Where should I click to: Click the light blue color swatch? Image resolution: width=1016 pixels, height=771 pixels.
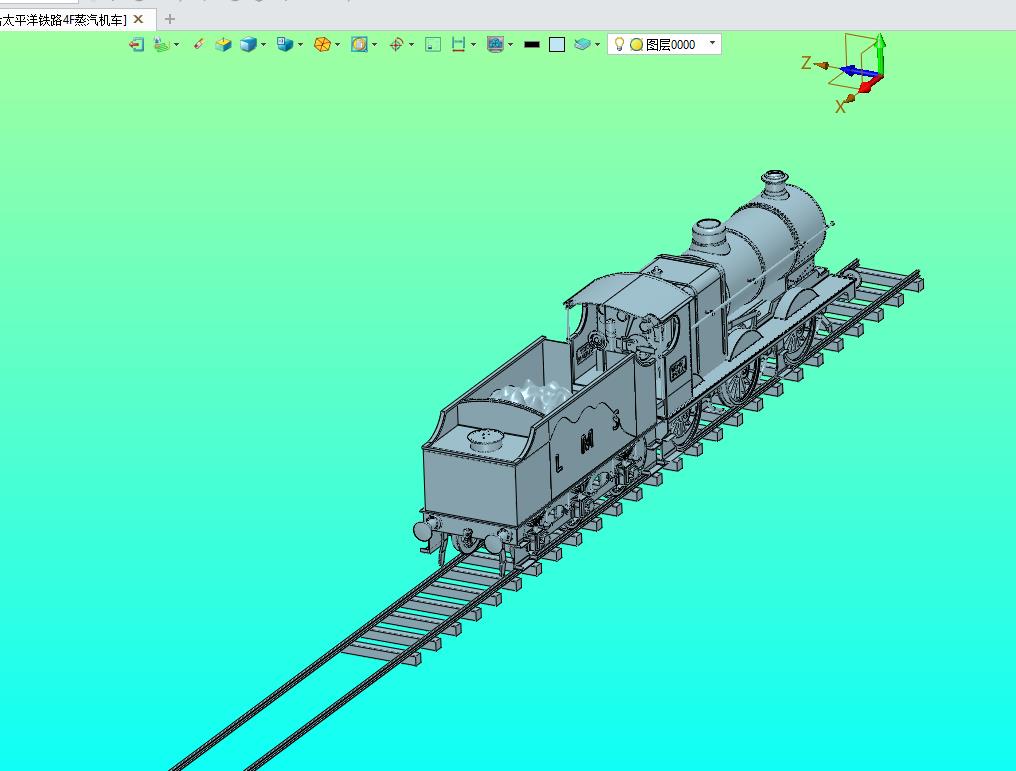tap(557, 44)
